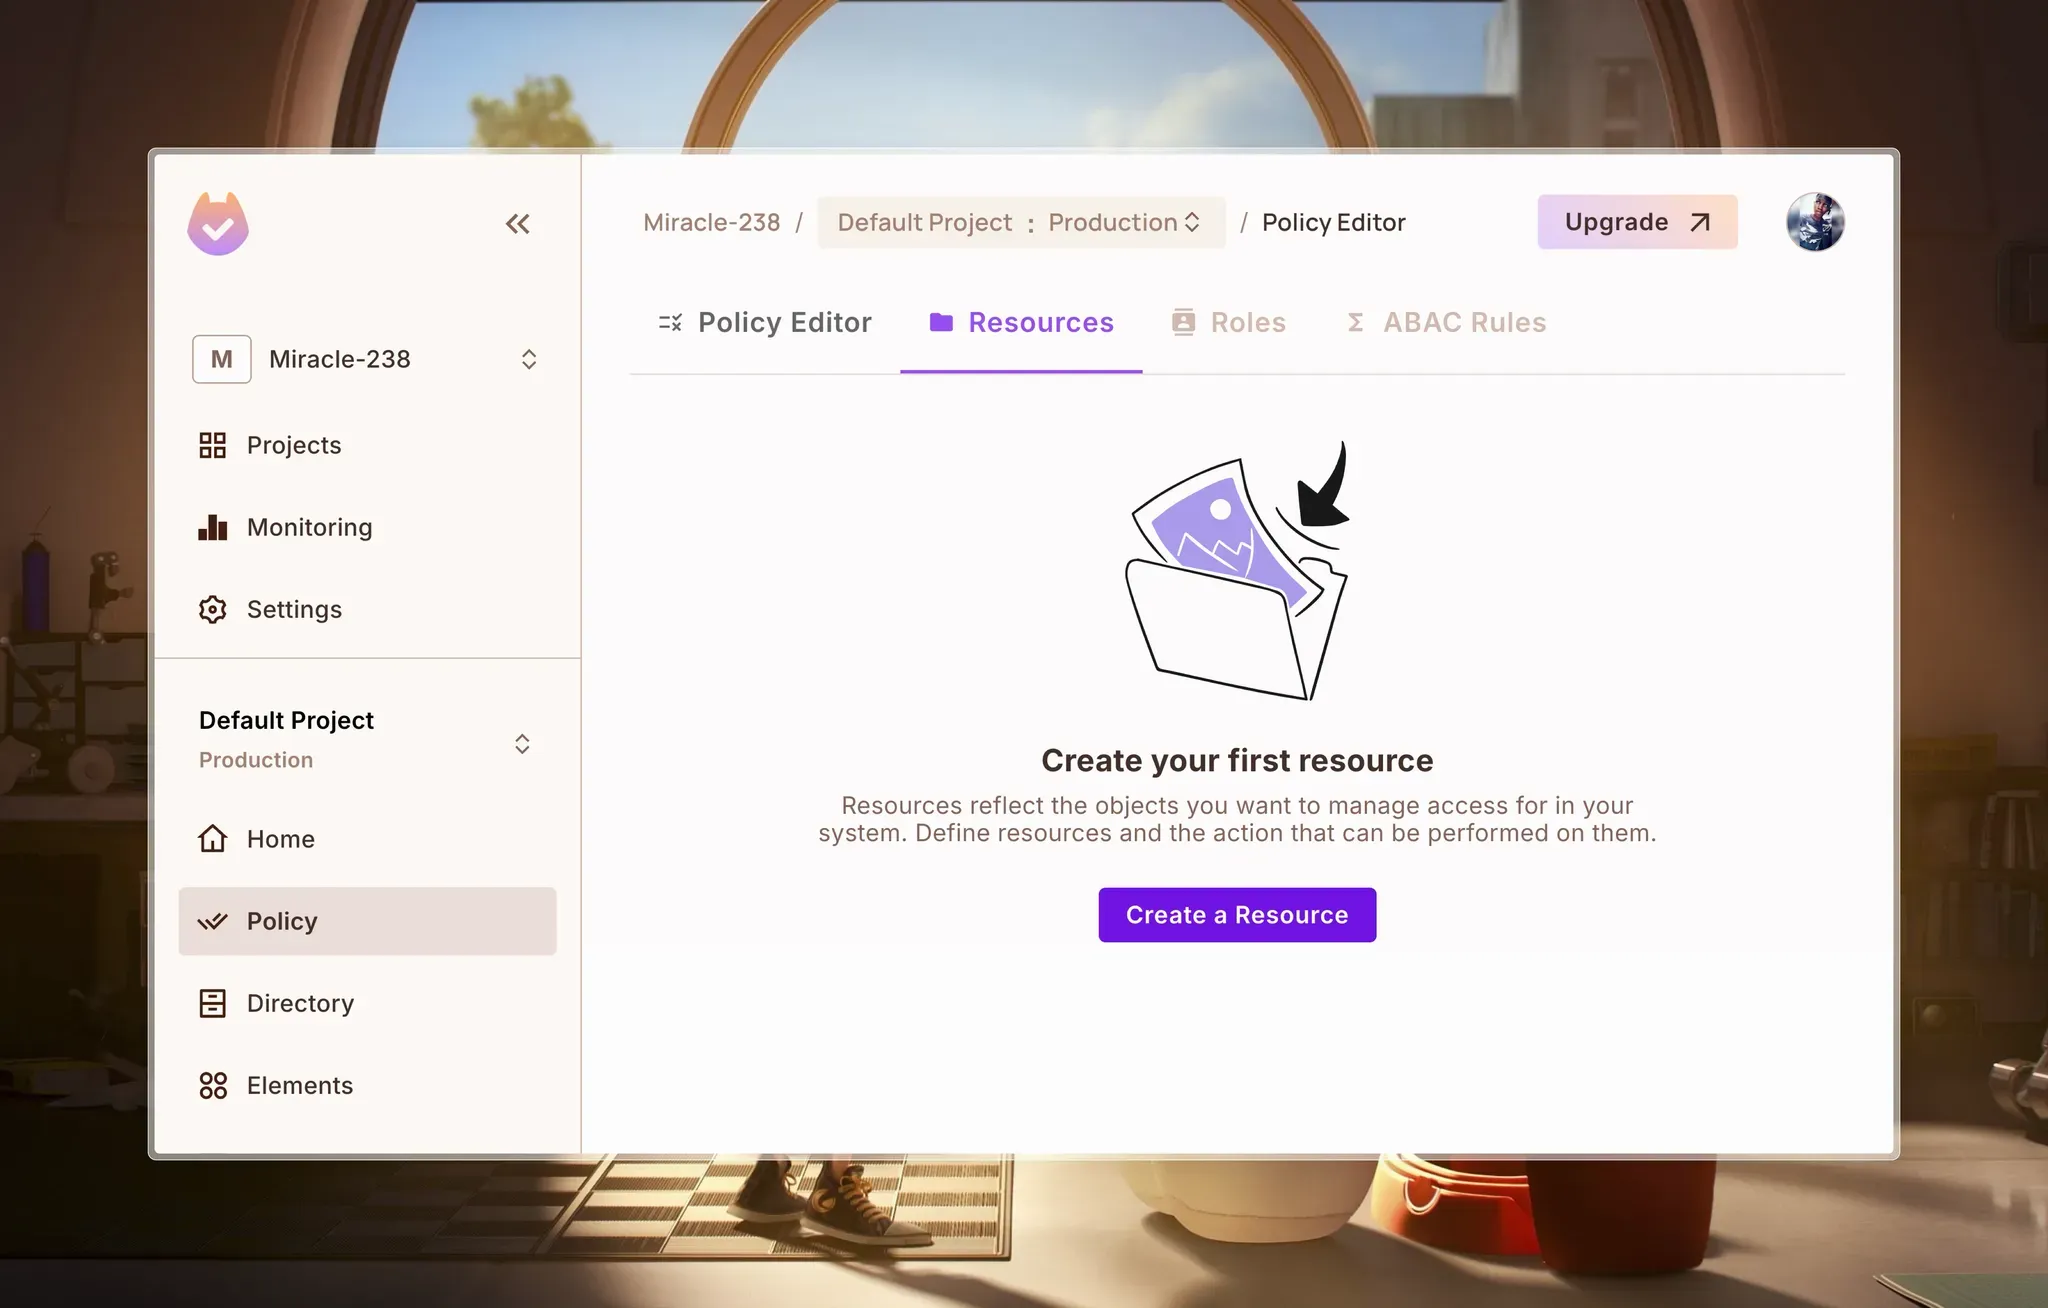Switch to the Roles tab
The image size is (2048, 1308).
coord(1228,322)
